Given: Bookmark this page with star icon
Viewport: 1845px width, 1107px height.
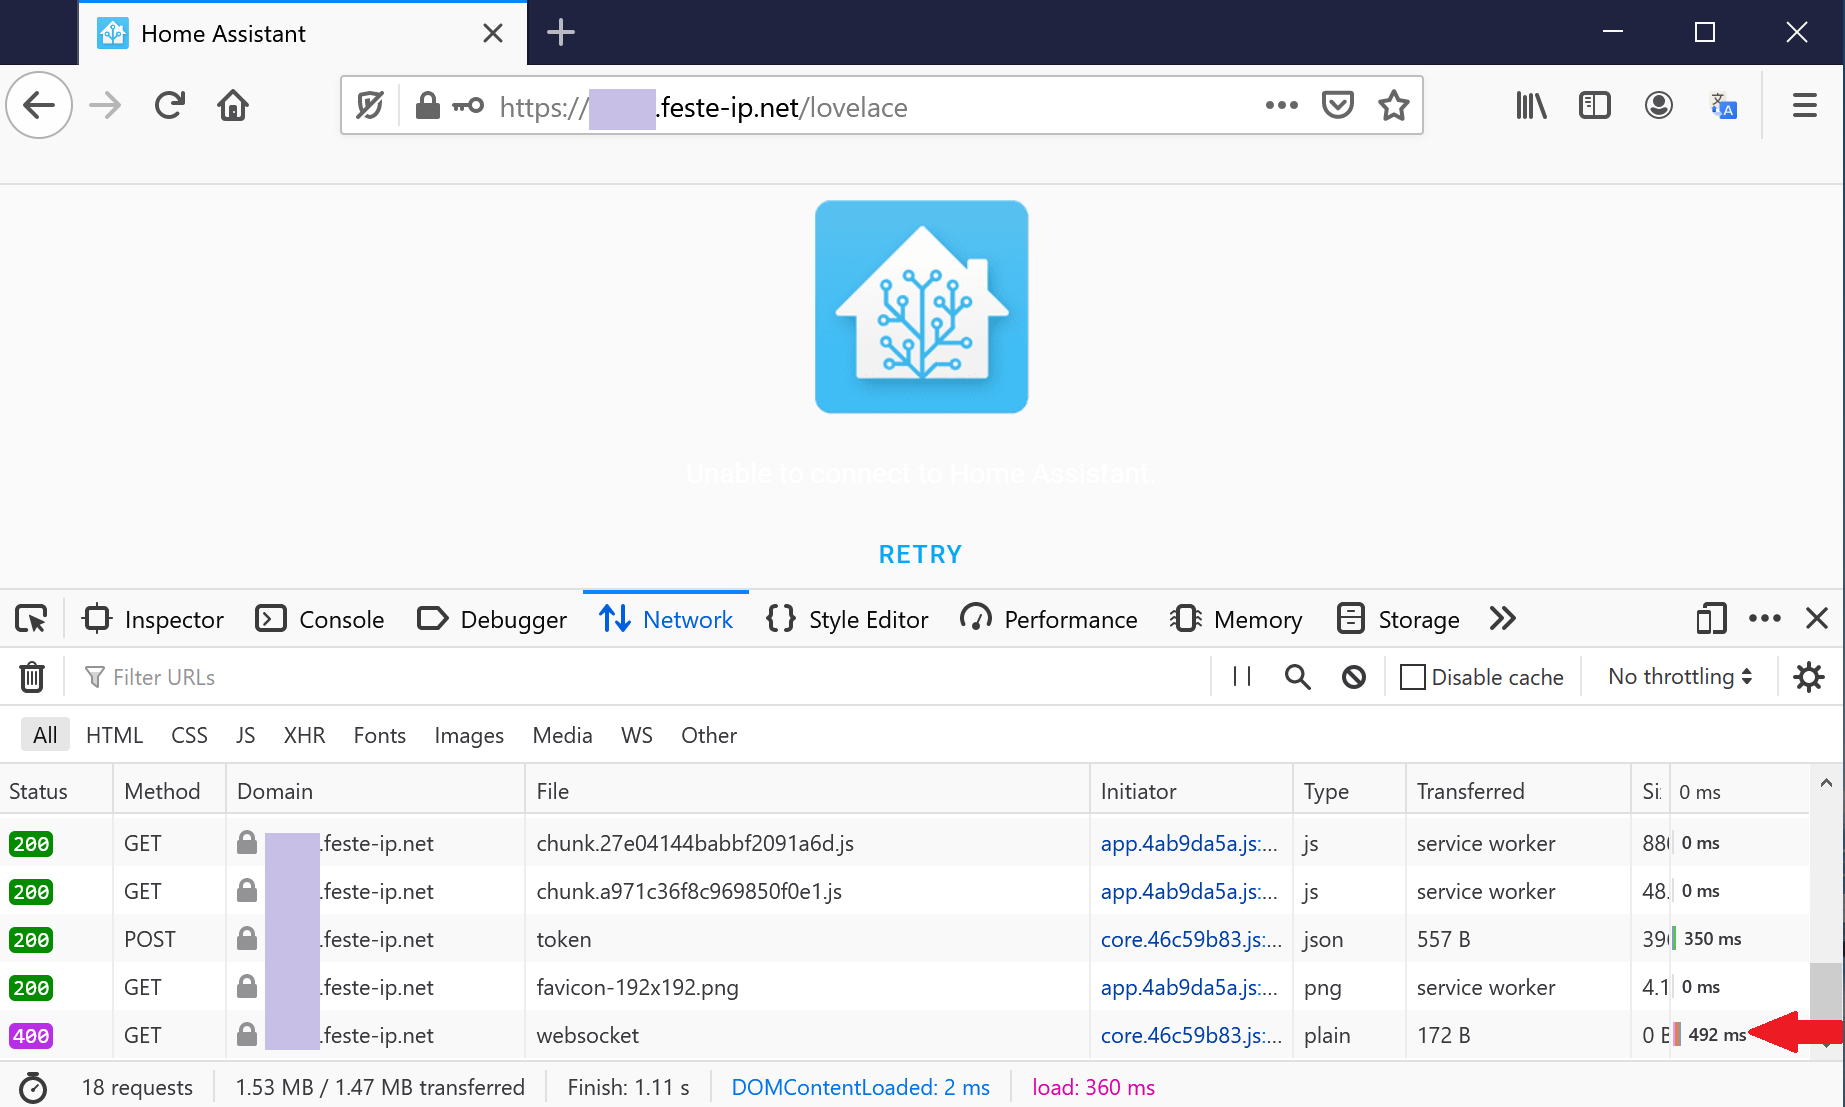Looking at the screenshot, I should pyautogui.click(x=1393, y=106).
